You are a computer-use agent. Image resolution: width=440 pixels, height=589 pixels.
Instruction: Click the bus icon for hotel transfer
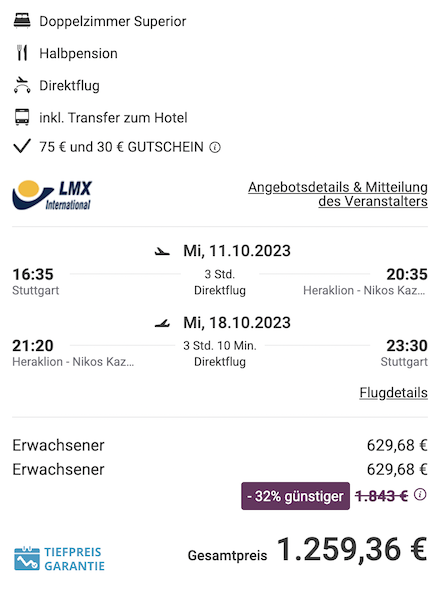(x=22, y=117)
